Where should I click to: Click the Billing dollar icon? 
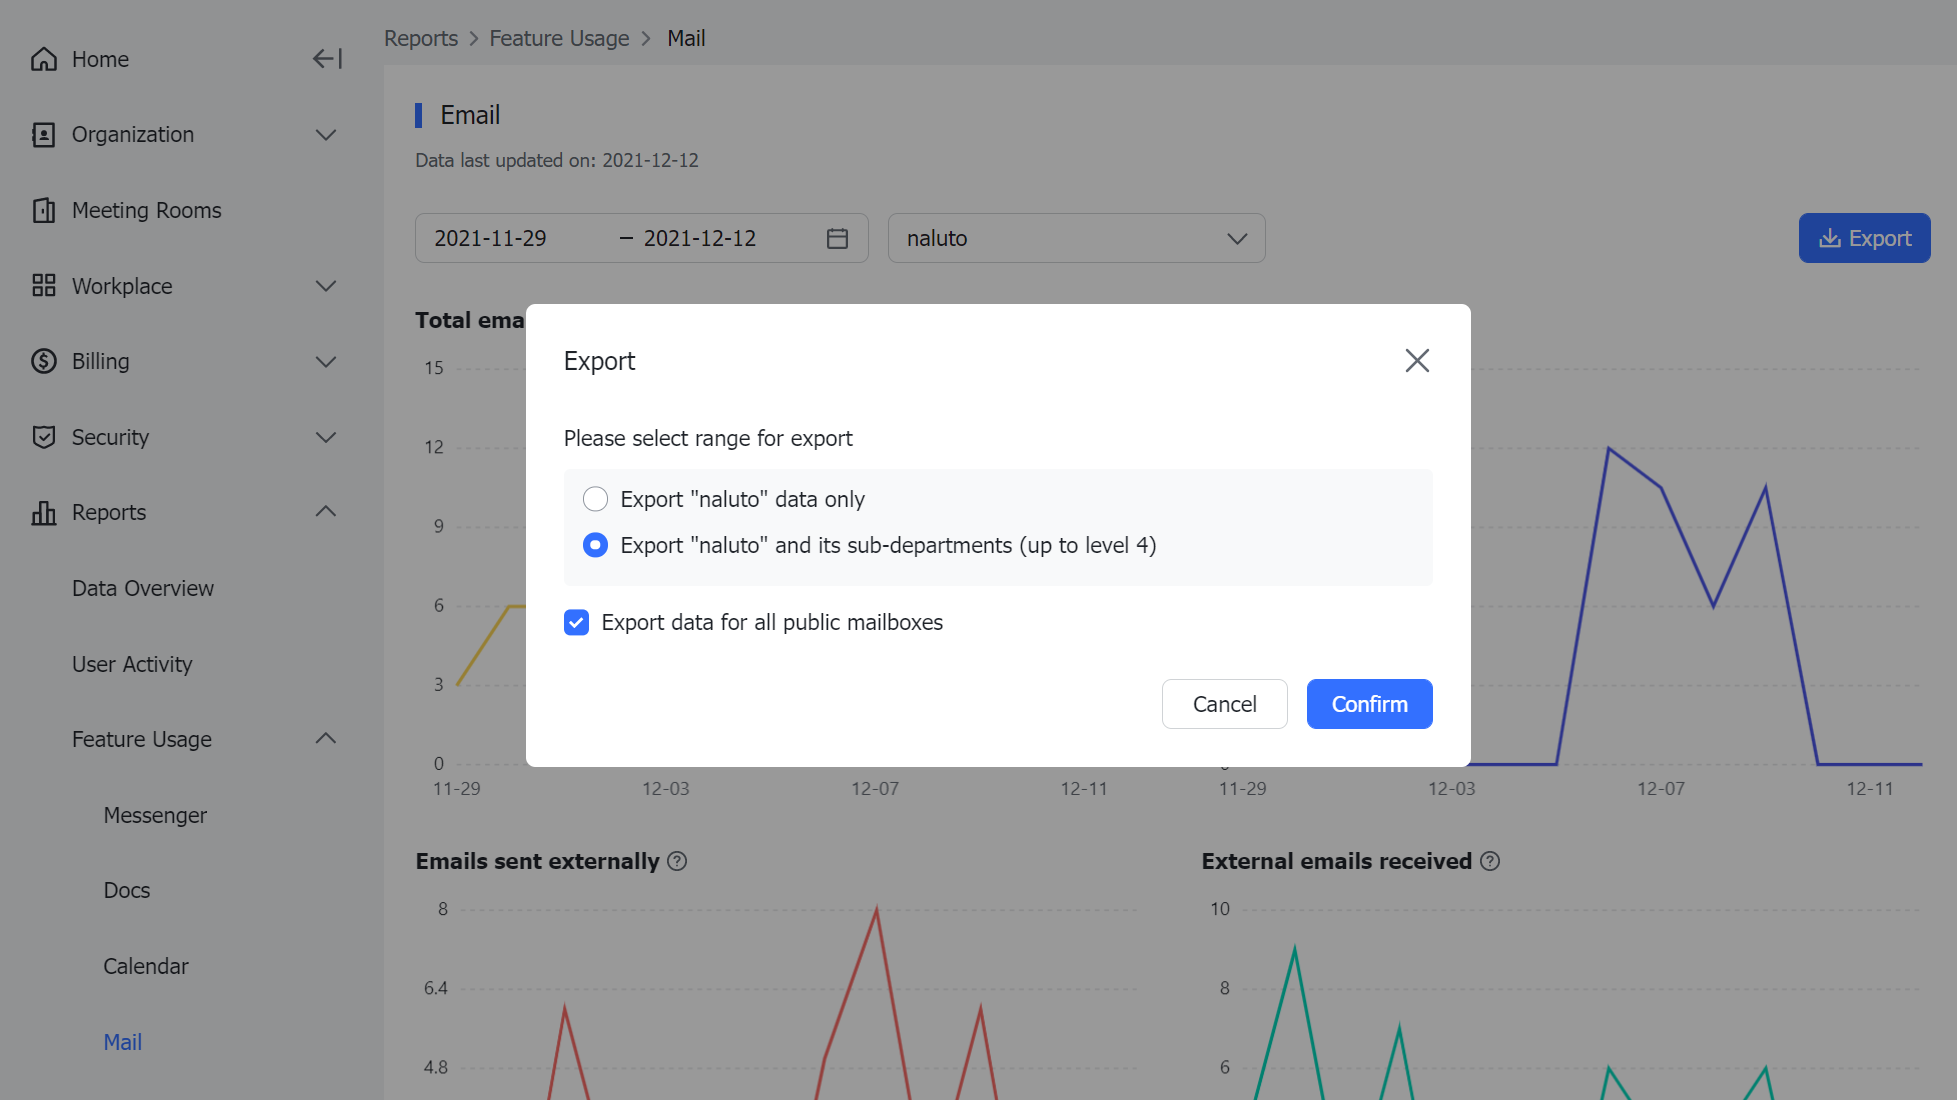[44, 361]
